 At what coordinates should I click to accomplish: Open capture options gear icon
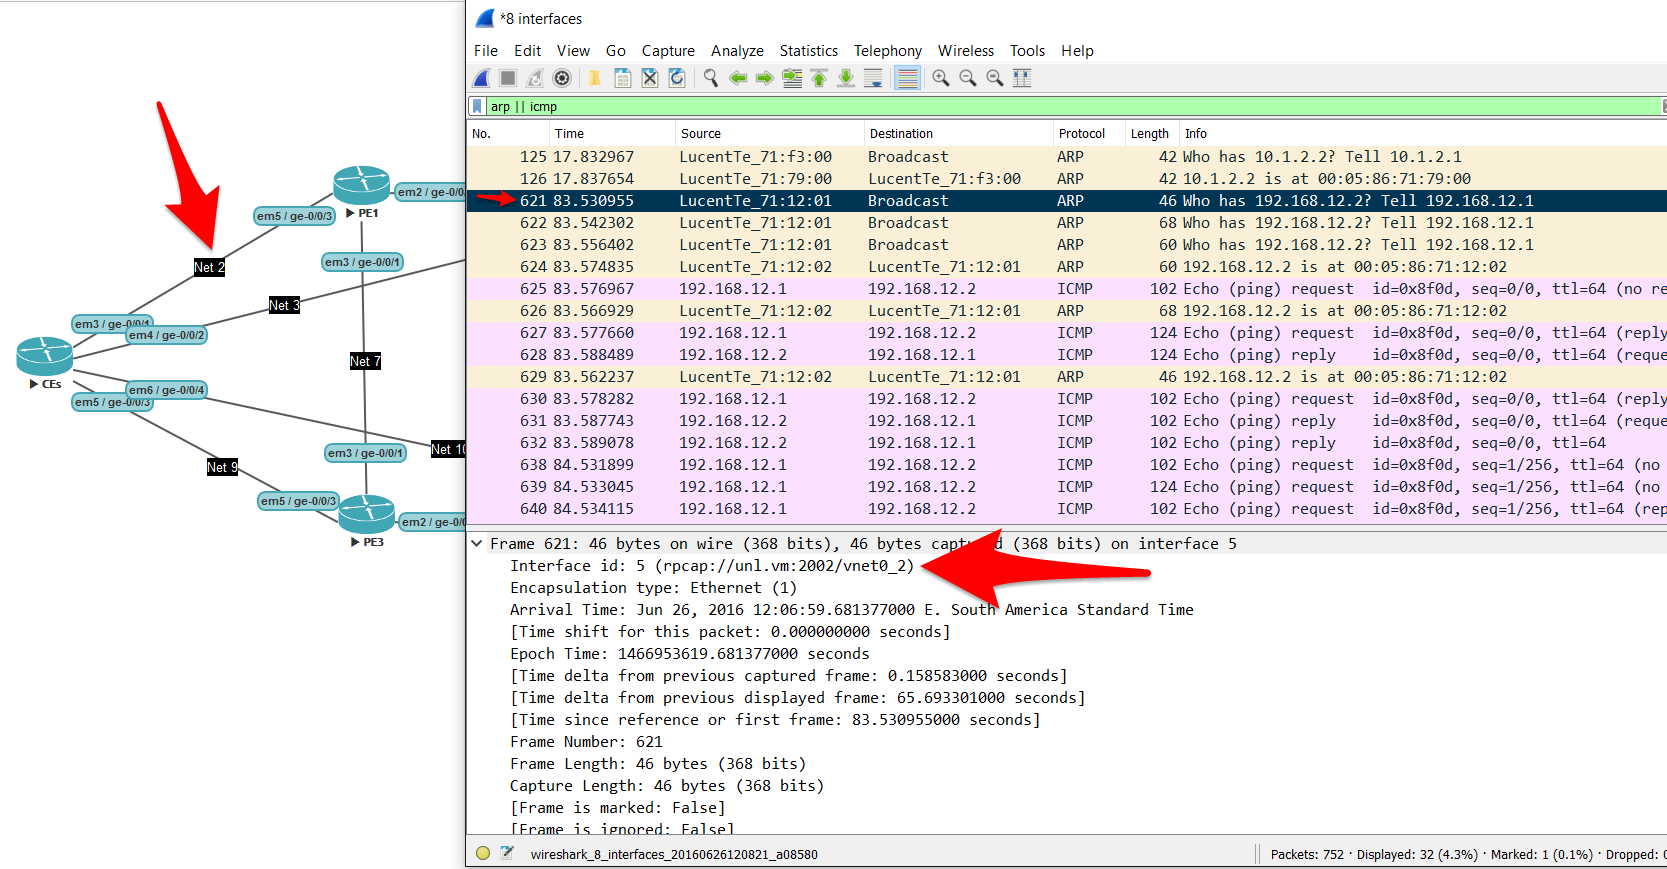[562, 78]
